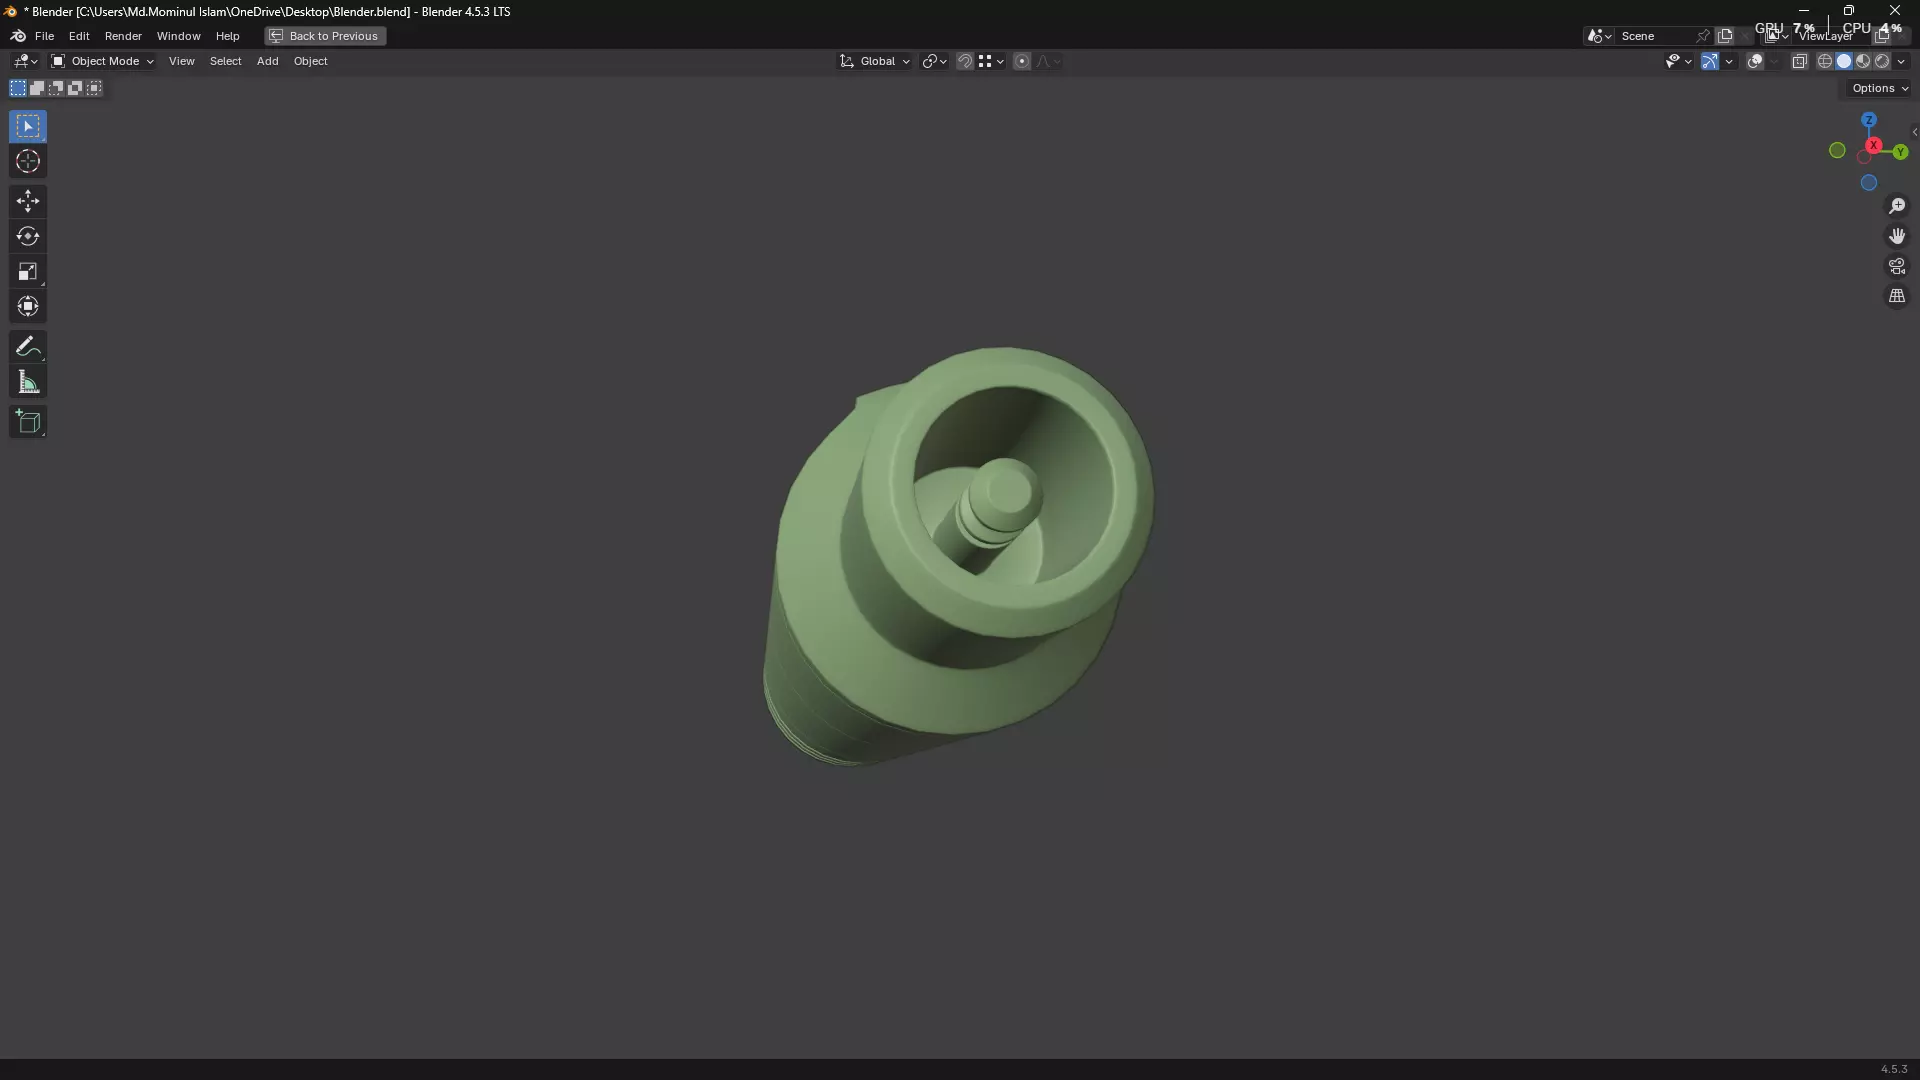Open Global transform orientation dropdown
1920x1080 pixels.
click(x=876, y=62)
